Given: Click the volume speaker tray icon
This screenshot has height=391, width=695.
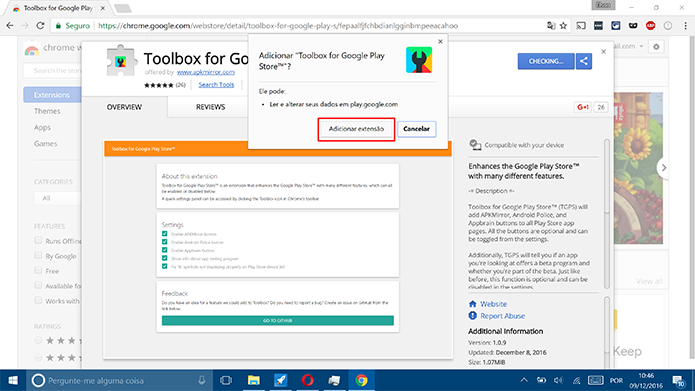Looking at the screenshot, I should [x=558, y=380].
